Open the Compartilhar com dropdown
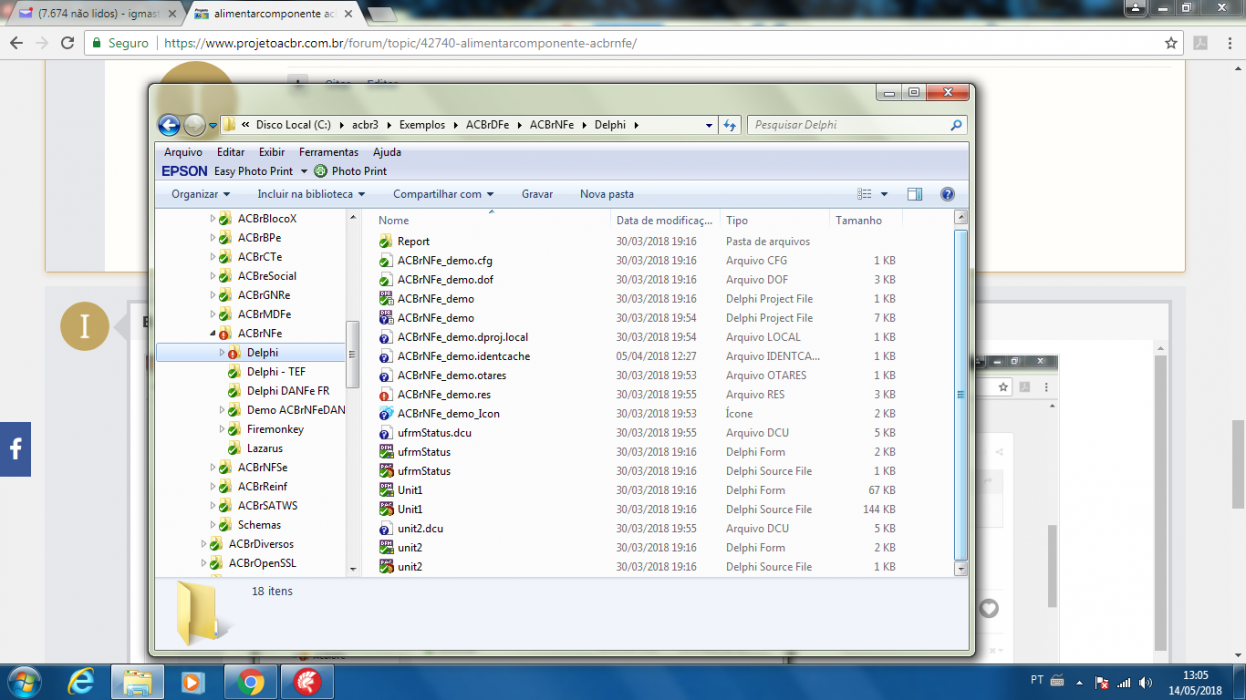The height and width of the screenshot is (700, 1246). coord(442,194)
